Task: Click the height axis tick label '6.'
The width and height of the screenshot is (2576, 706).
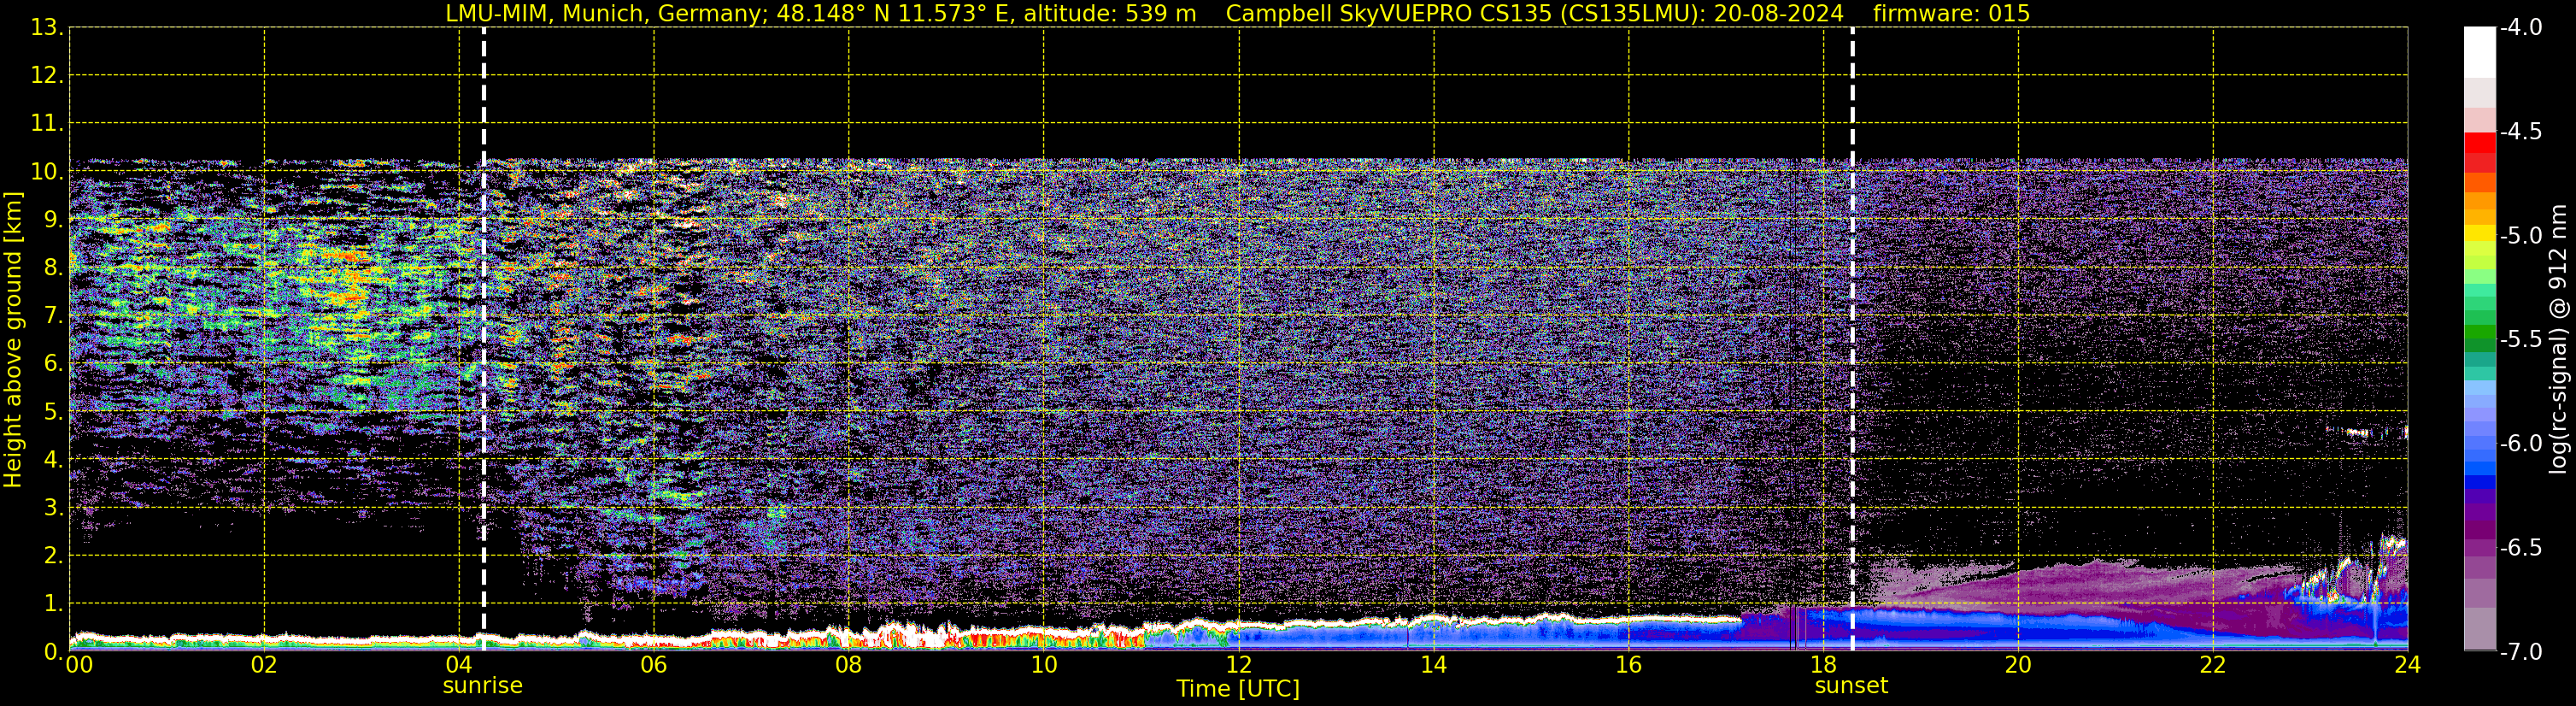Action: (53, 363)
